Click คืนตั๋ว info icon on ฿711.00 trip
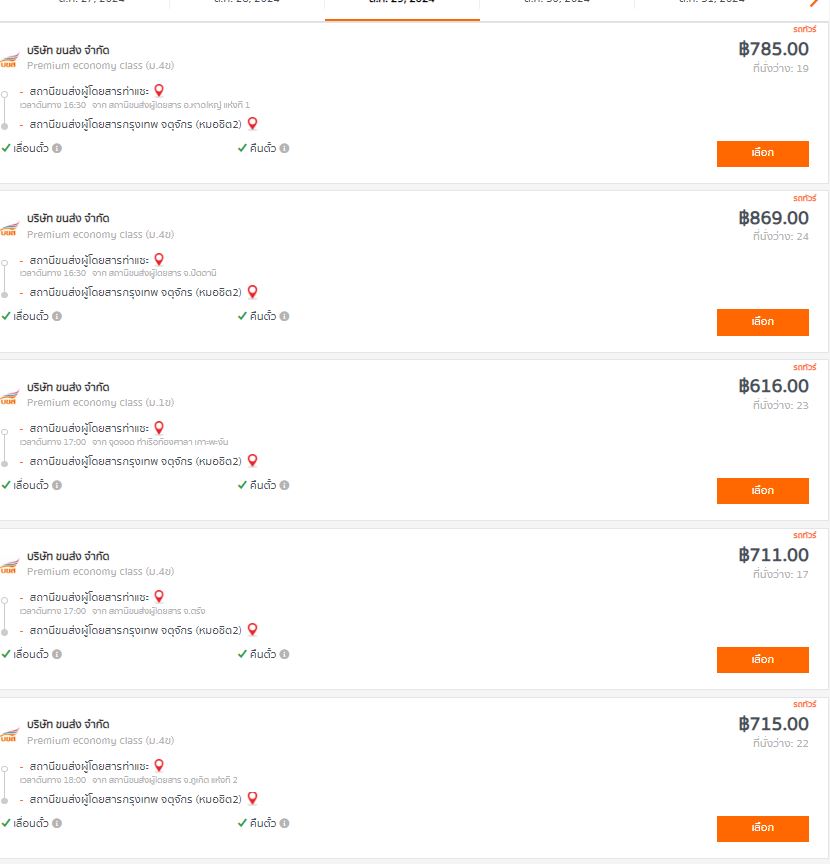Image resolution: width=830 pixels, height=864 pixels. pos(284,654)
